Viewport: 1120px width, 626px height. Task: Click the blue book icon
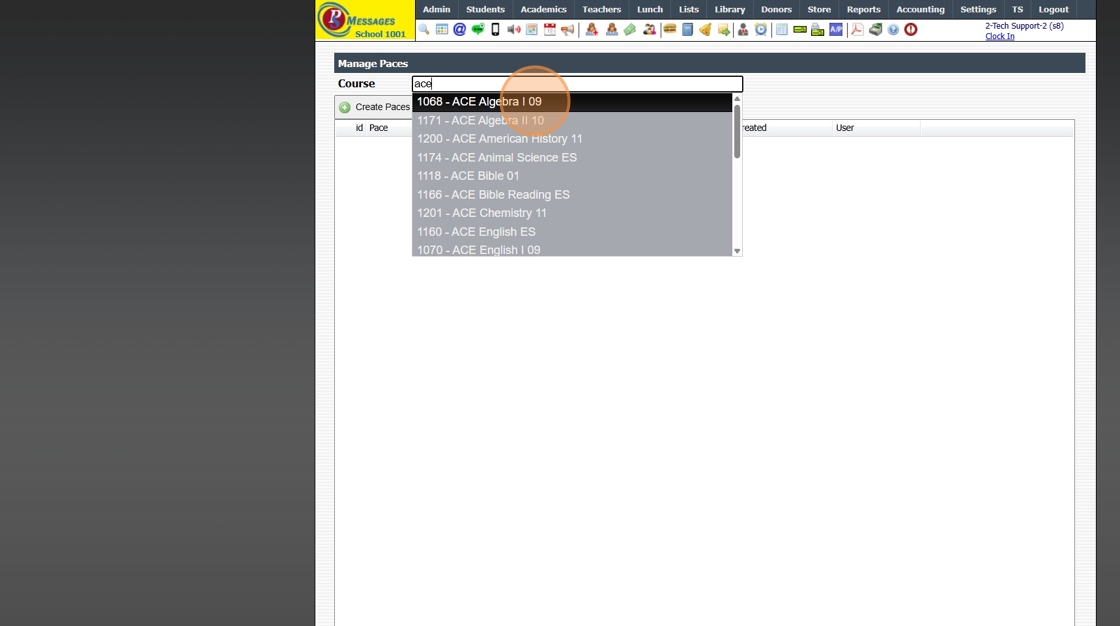pyautogui.click(x=687, y=29)
